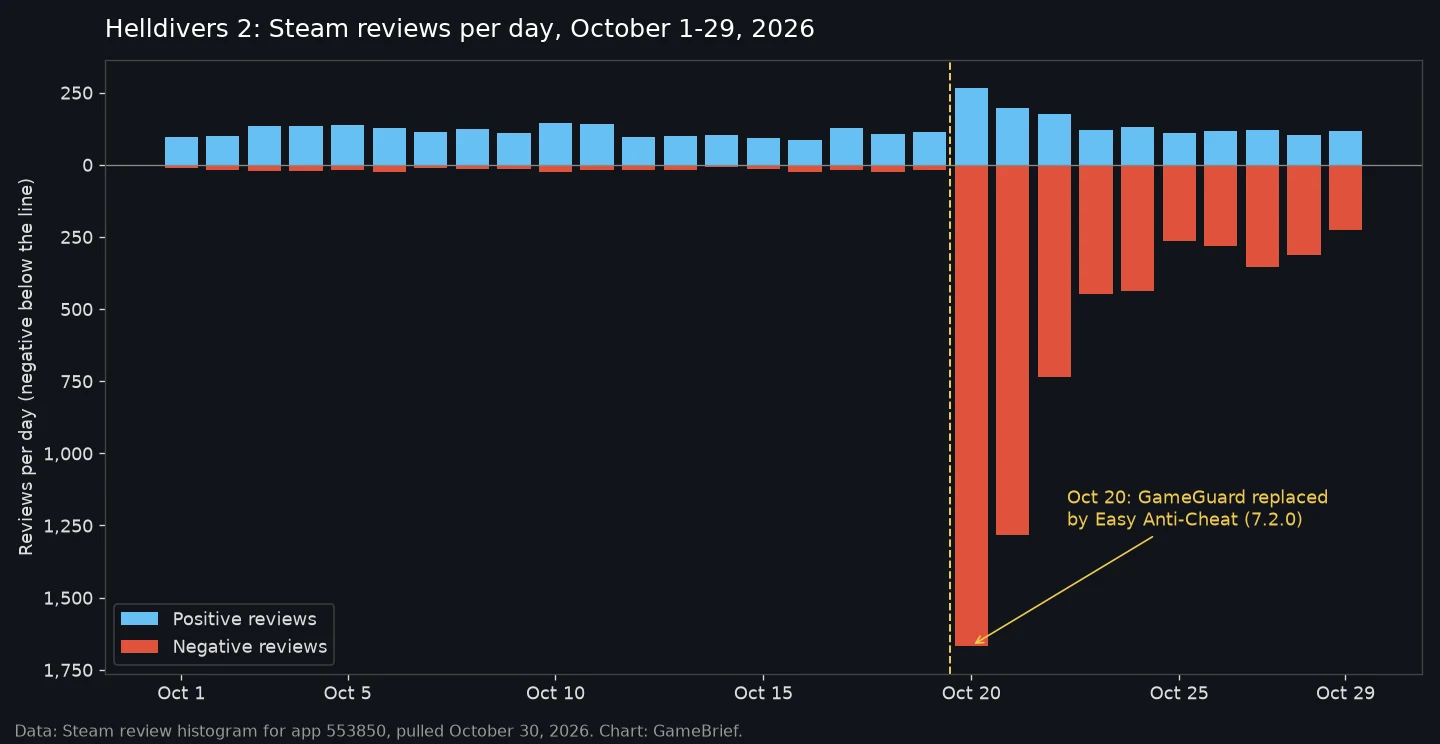Click the '750' y-axis tick label

tap(78, 382)
